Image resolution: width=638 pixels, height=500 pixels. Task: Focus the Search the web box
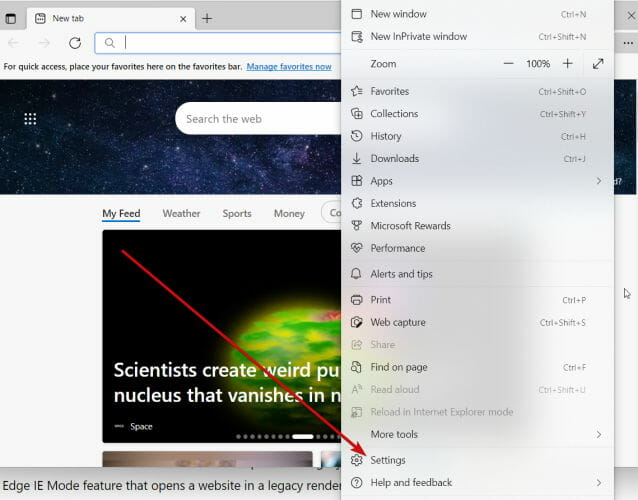tap(258, 118)
